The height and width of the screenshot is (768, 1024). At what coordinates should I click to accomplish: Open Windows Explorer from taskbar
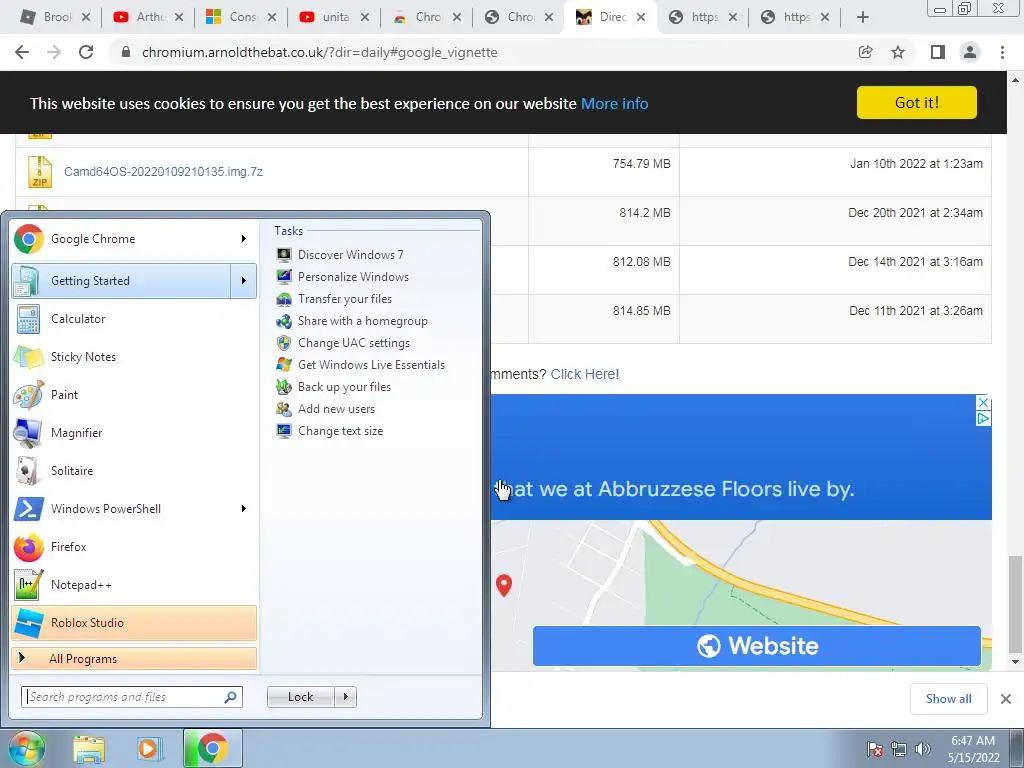tap(89, 749)
